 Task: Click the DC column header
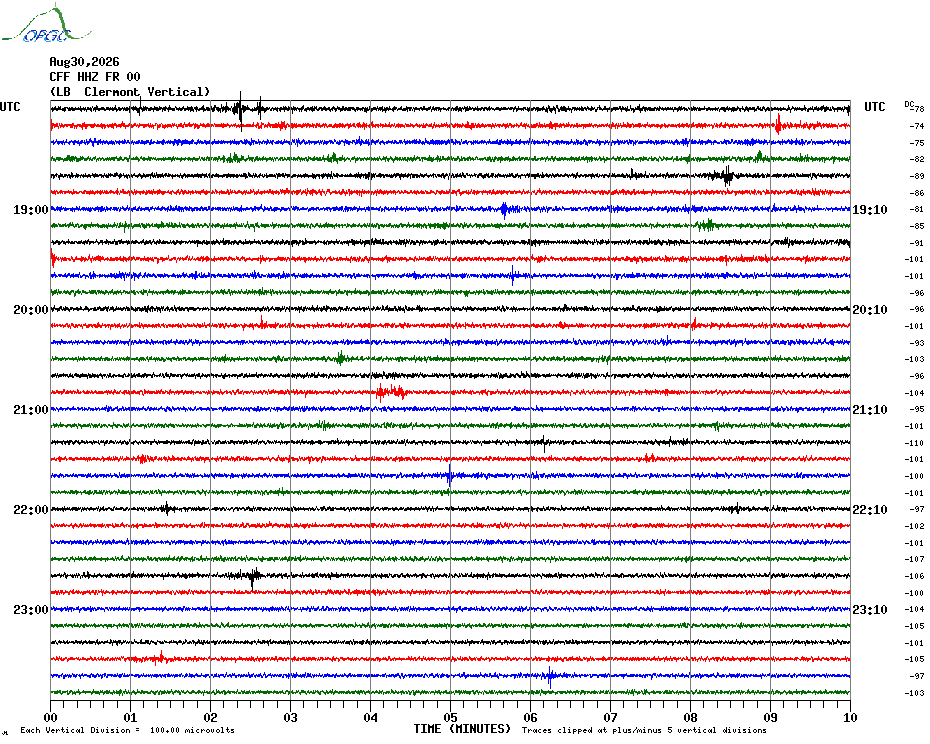pos(909,104)
